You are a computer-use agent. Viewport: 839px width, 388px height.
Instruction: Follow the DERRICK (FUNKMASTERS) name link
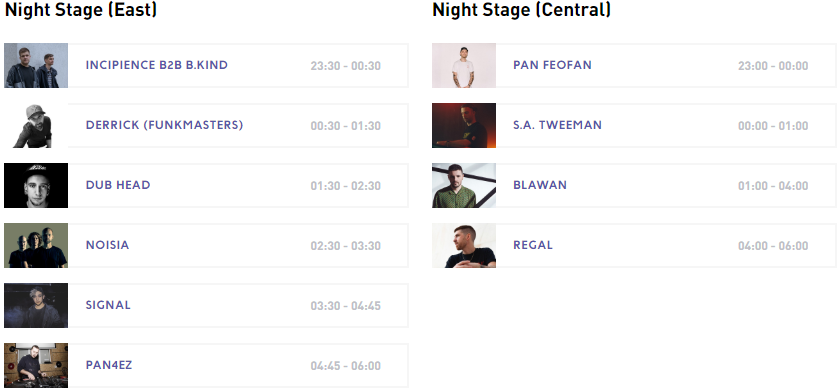click(164, 125)
